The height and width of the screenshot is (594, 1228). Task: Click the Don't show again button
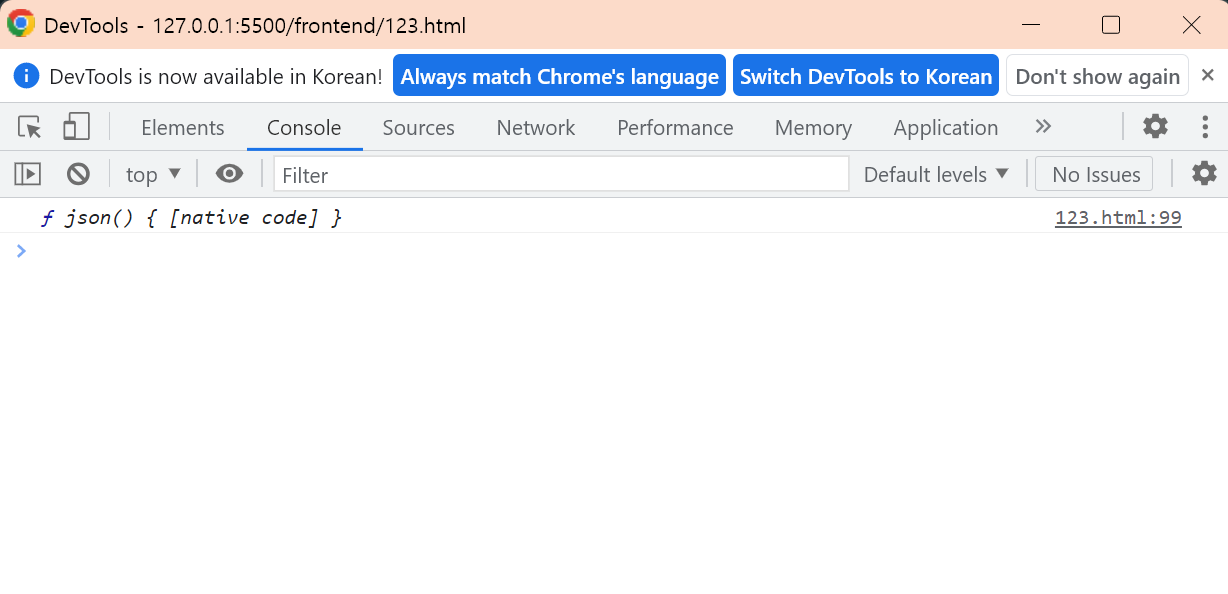(x=1097, y=76)
